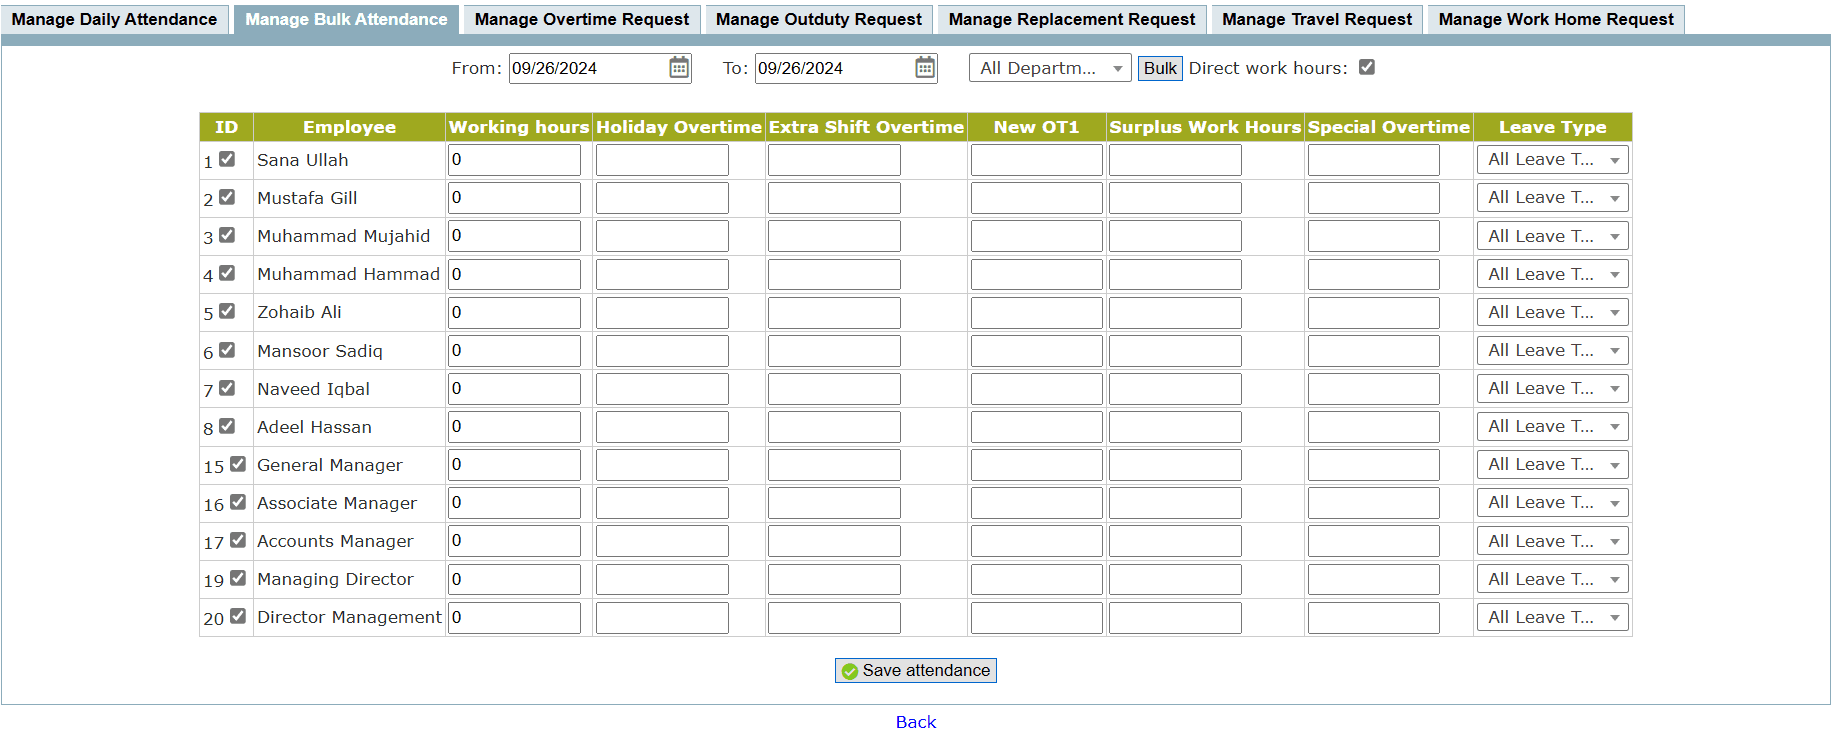Click the Back link
Screen dimensions: 1832x731
pyautogui.click(x=915, y=722)
